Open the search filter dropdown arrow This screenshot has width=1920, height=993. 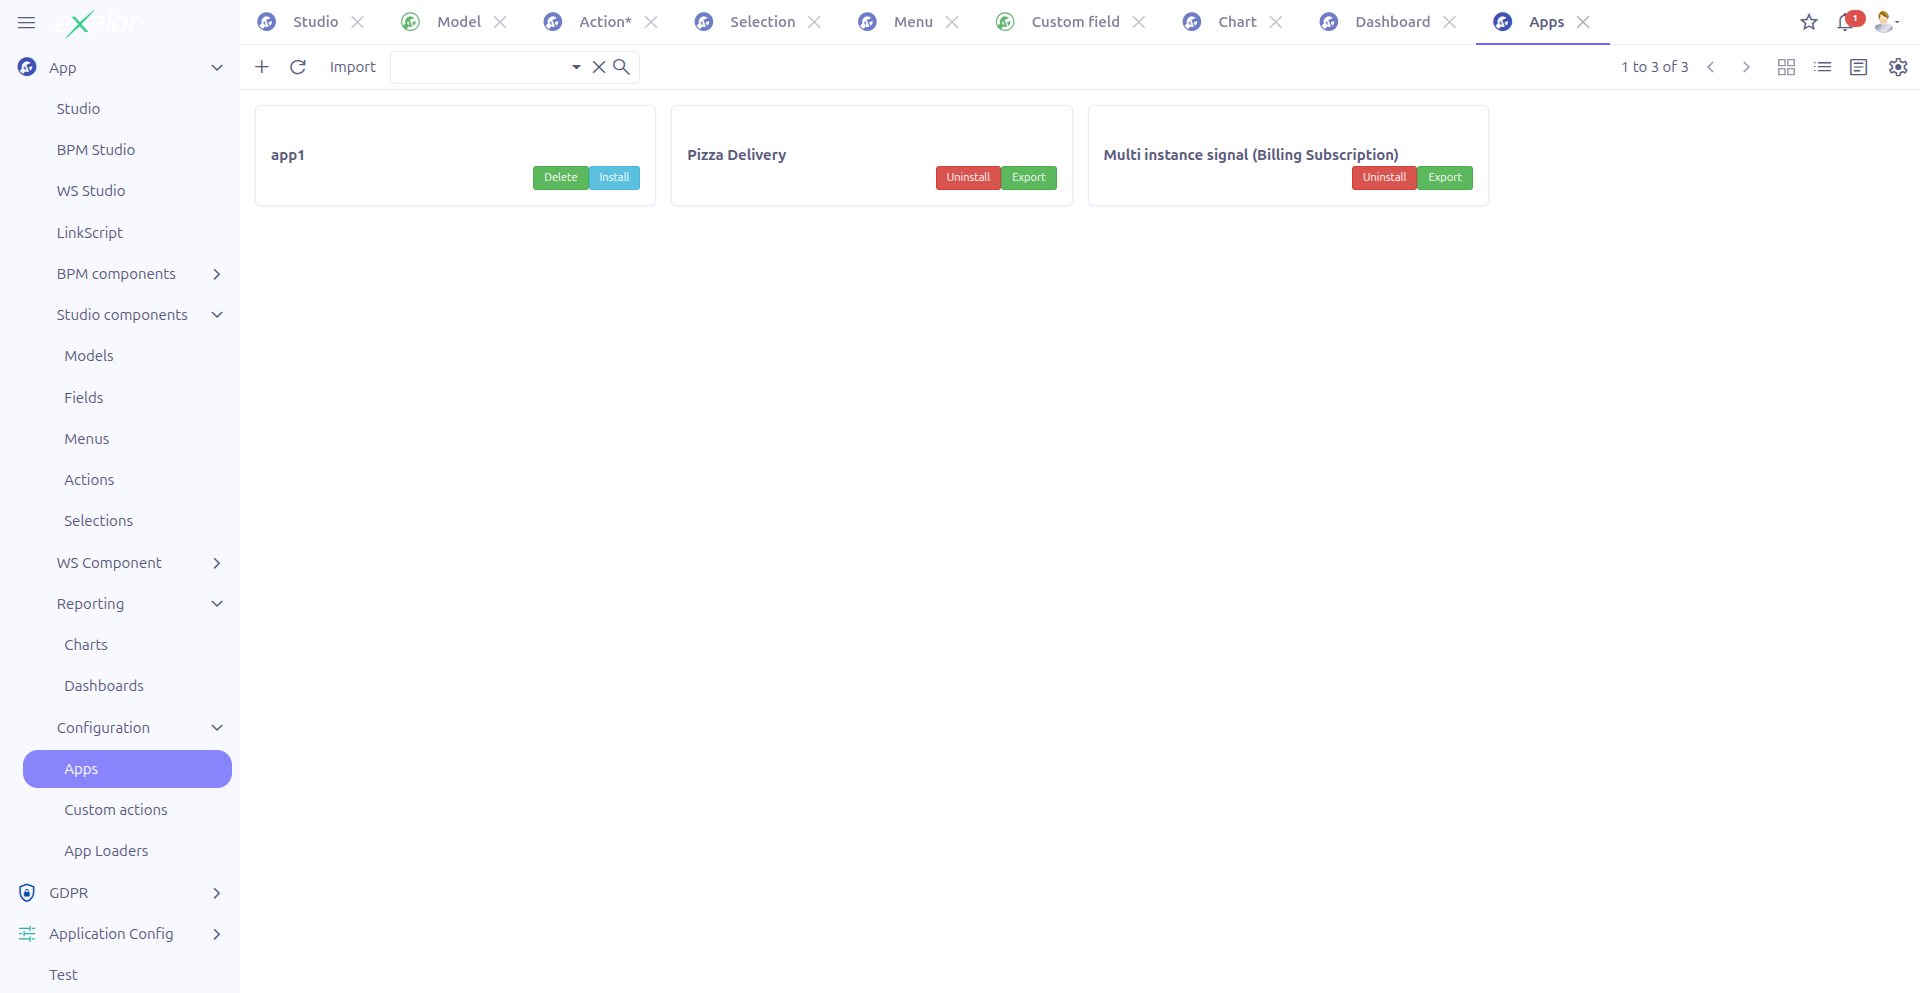[576, 67]
